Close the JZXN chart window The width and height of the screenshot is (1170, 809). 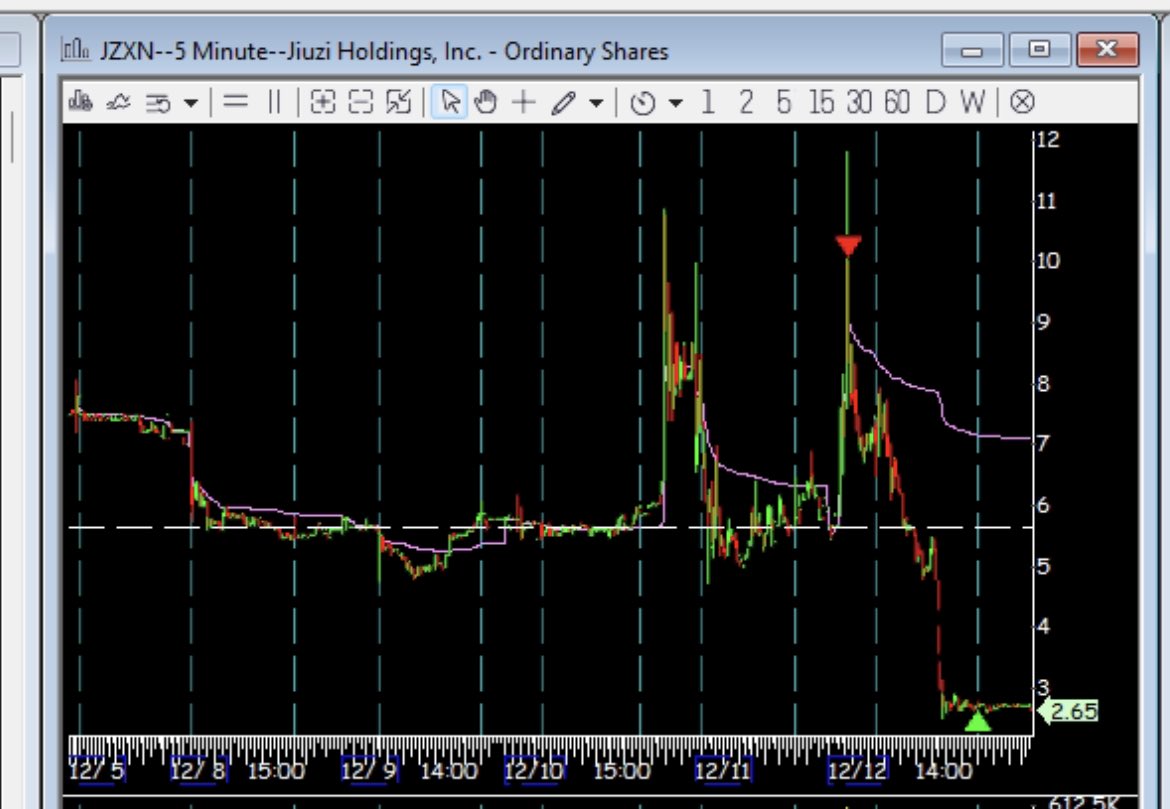tap(1107, 50)
